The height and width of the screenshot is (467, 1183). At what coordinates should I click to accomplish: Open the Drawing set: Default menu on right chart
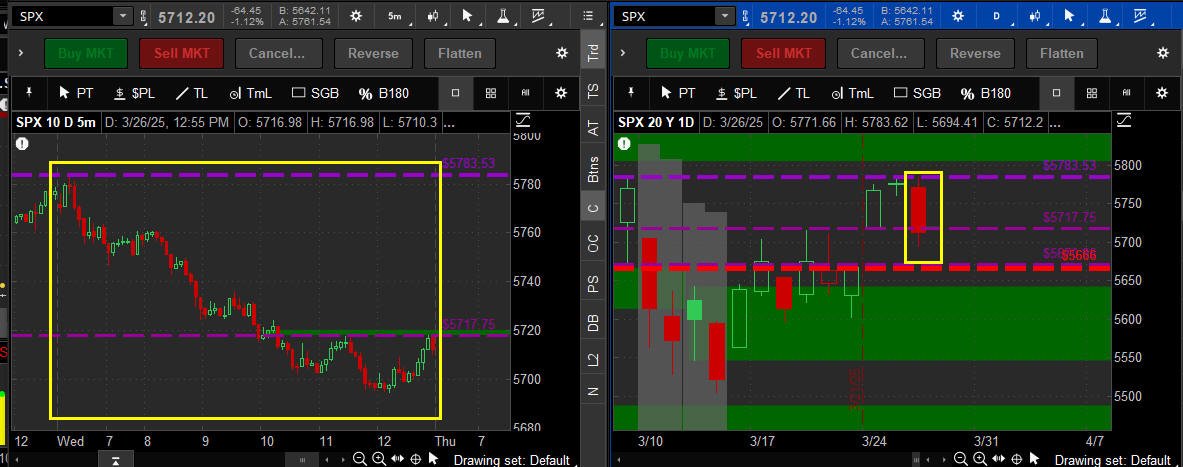point(1112,459)
